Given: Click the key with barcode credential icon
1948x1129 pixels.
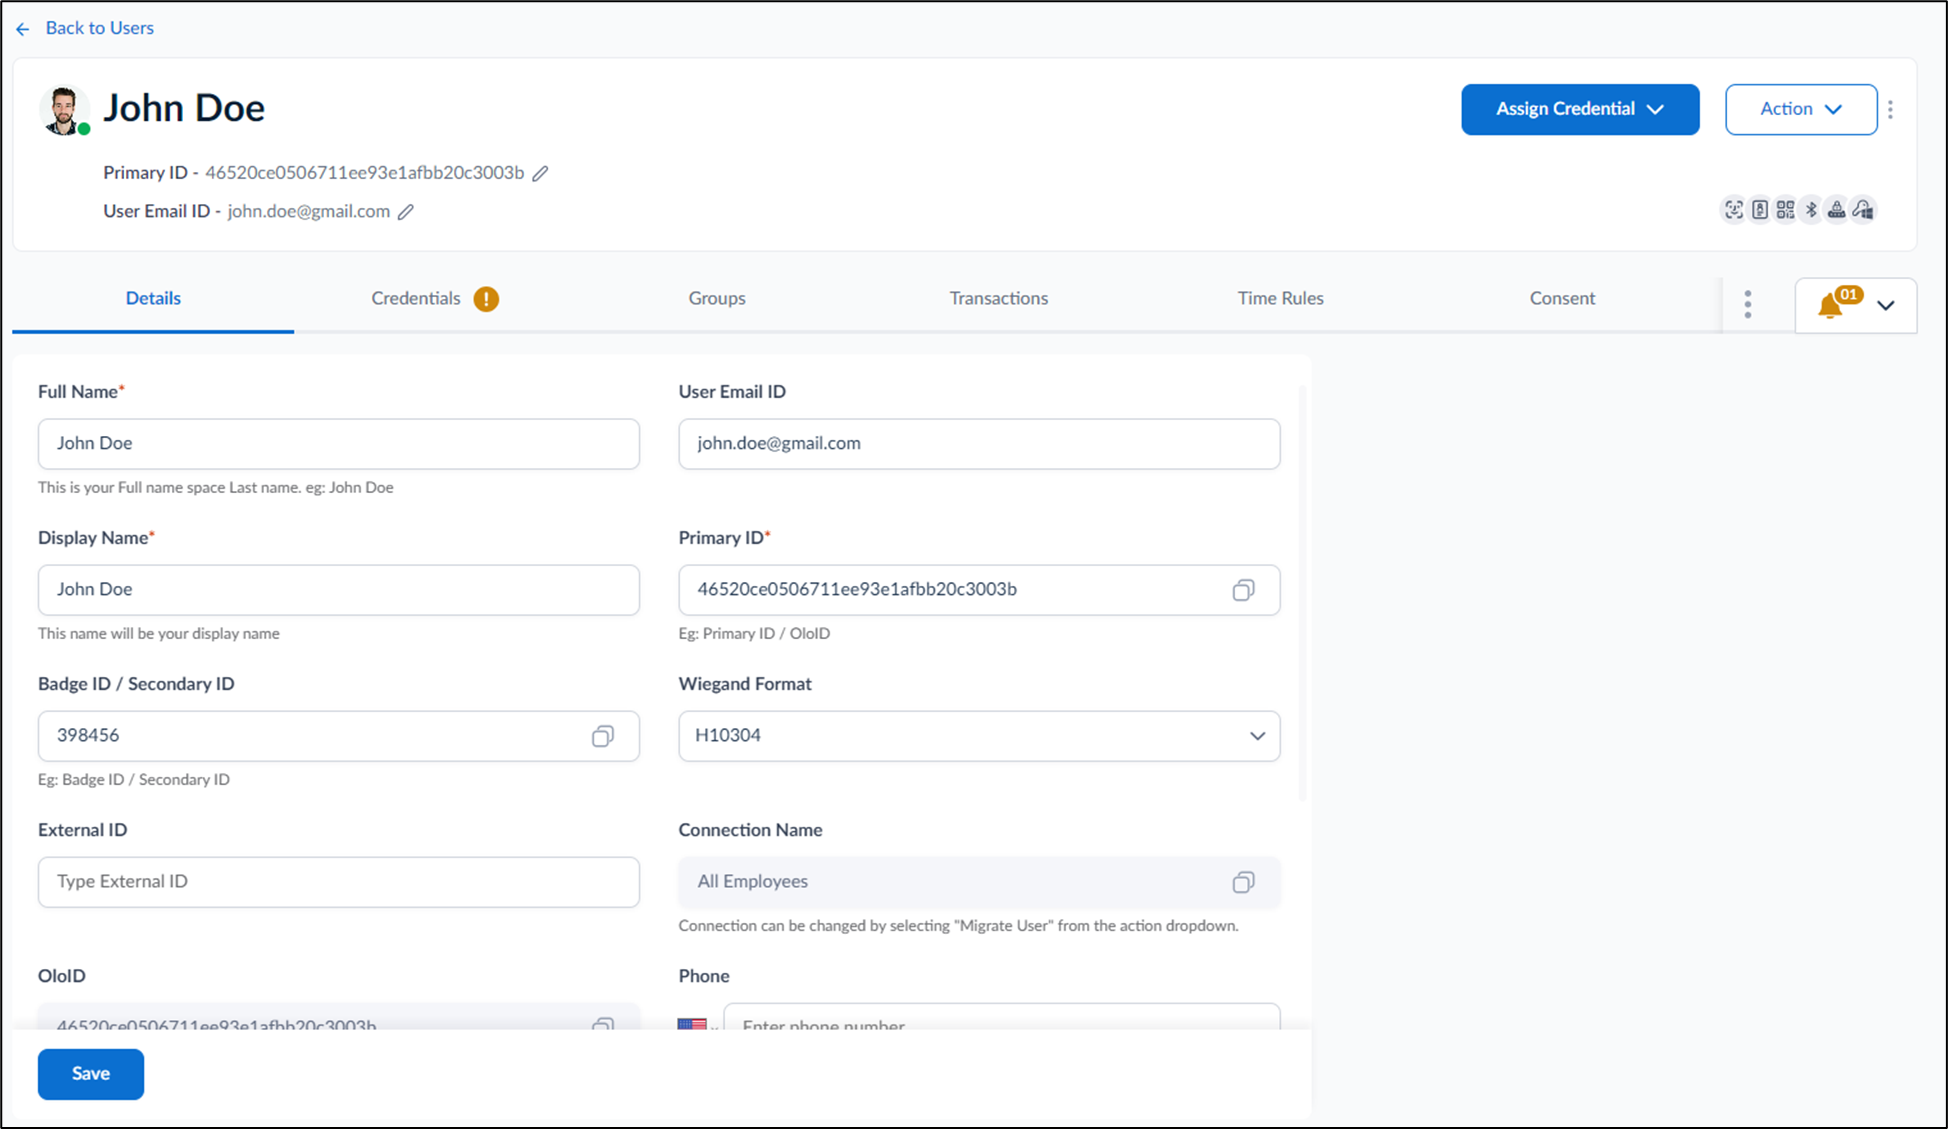Looking at the screenshot, I should (x=1863, y=210).
